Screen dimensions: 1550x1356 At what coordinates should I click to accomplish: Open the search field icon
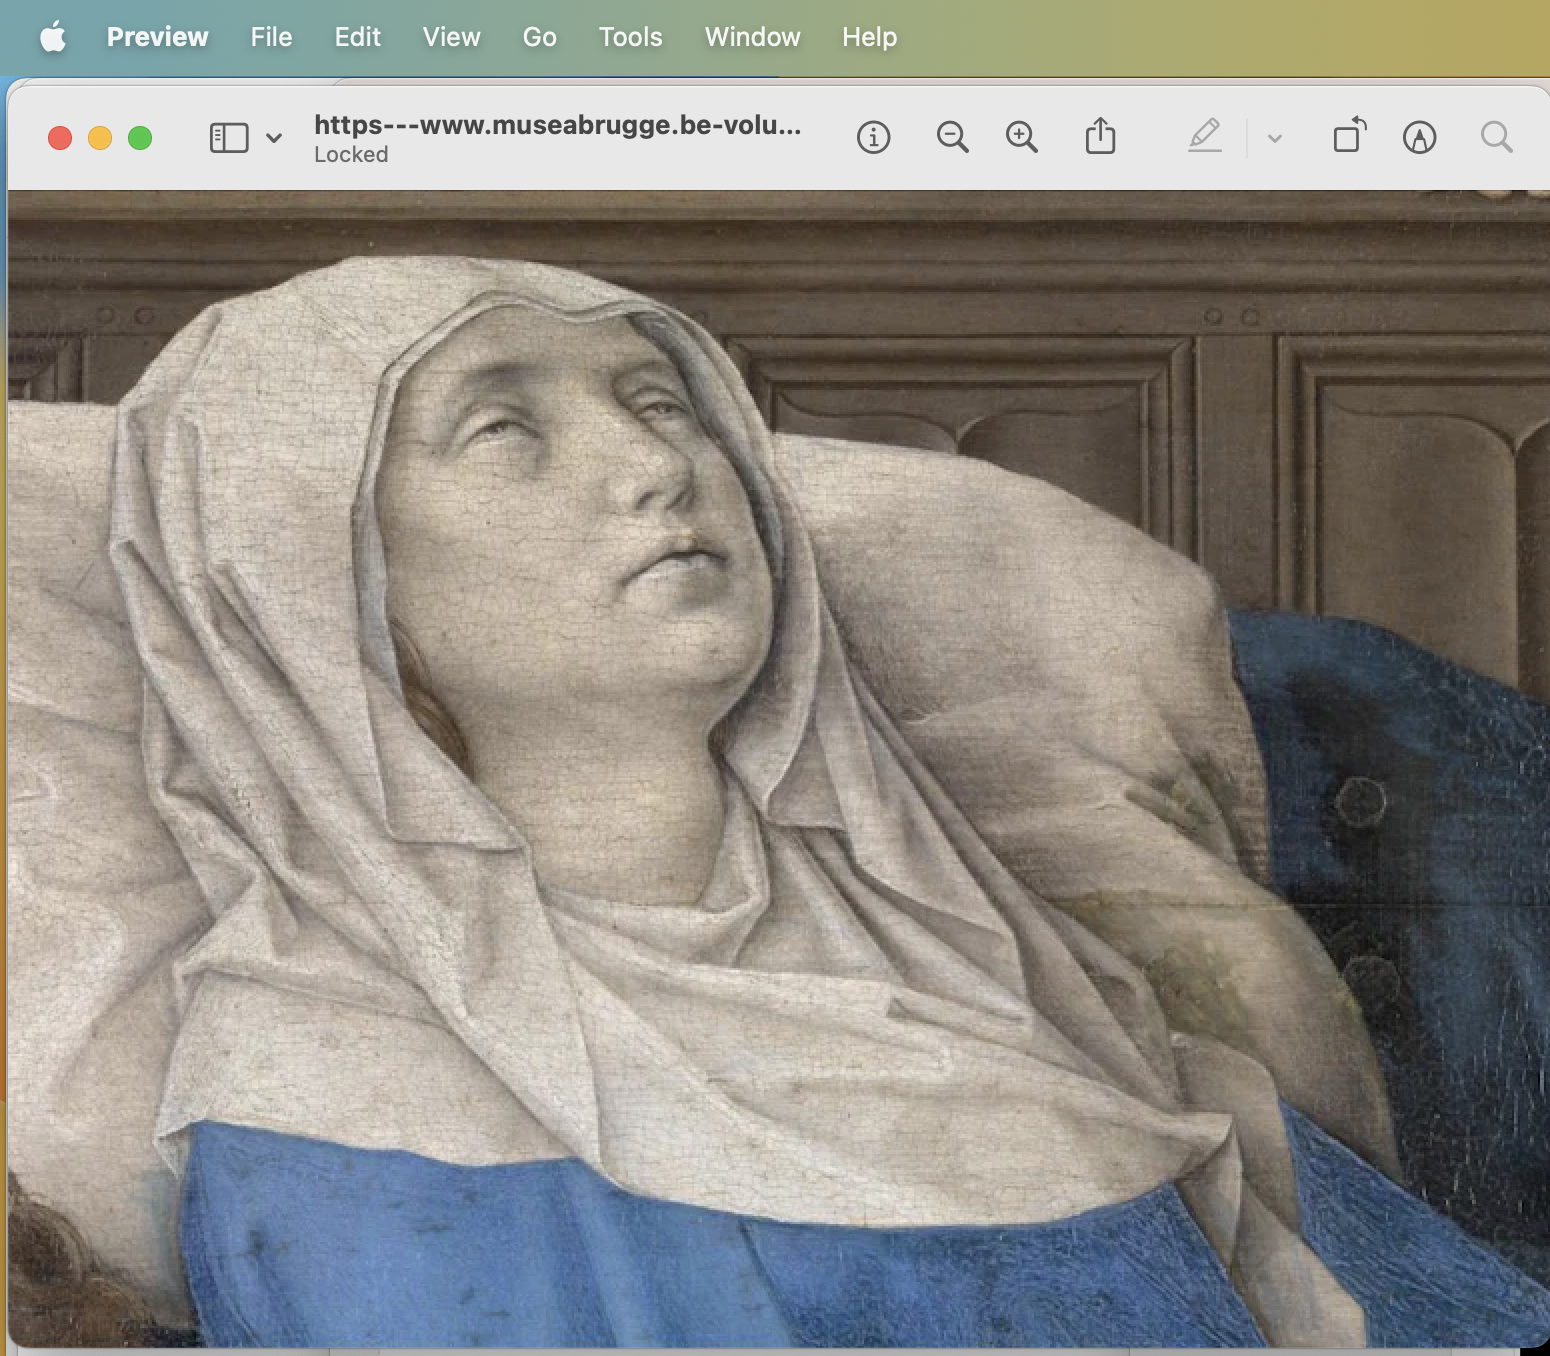coord(1496,137)
